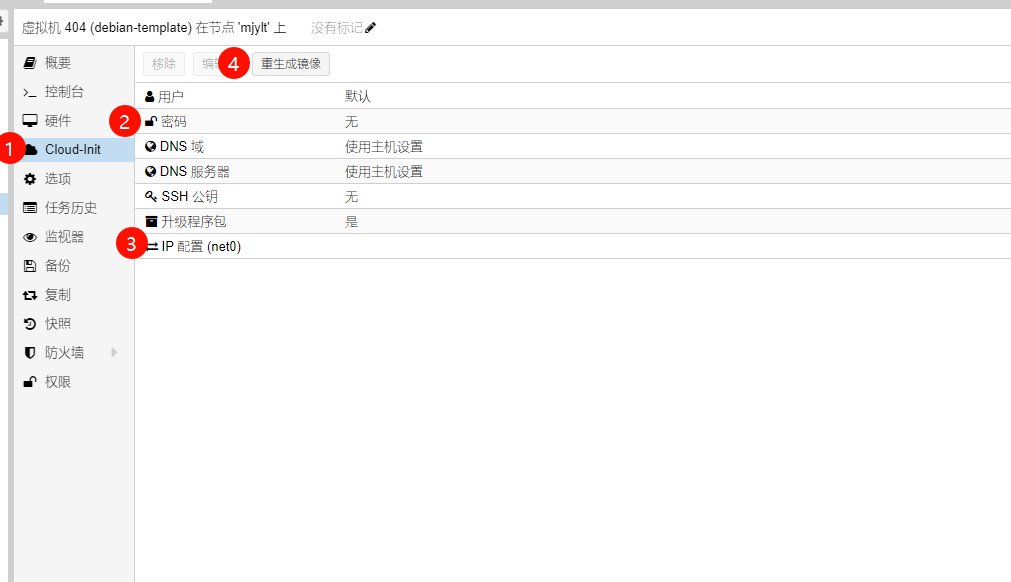Select the IP 配置 (net0) row
1011x582 pixels.
(573, 246)
